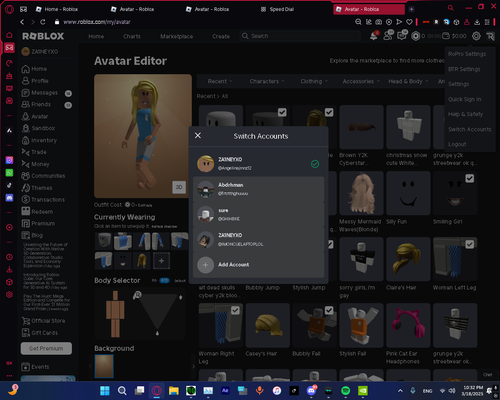Viewport: 500px width, 400px height.
Task: Open the notifications bell icon
Action: (374, 36)
